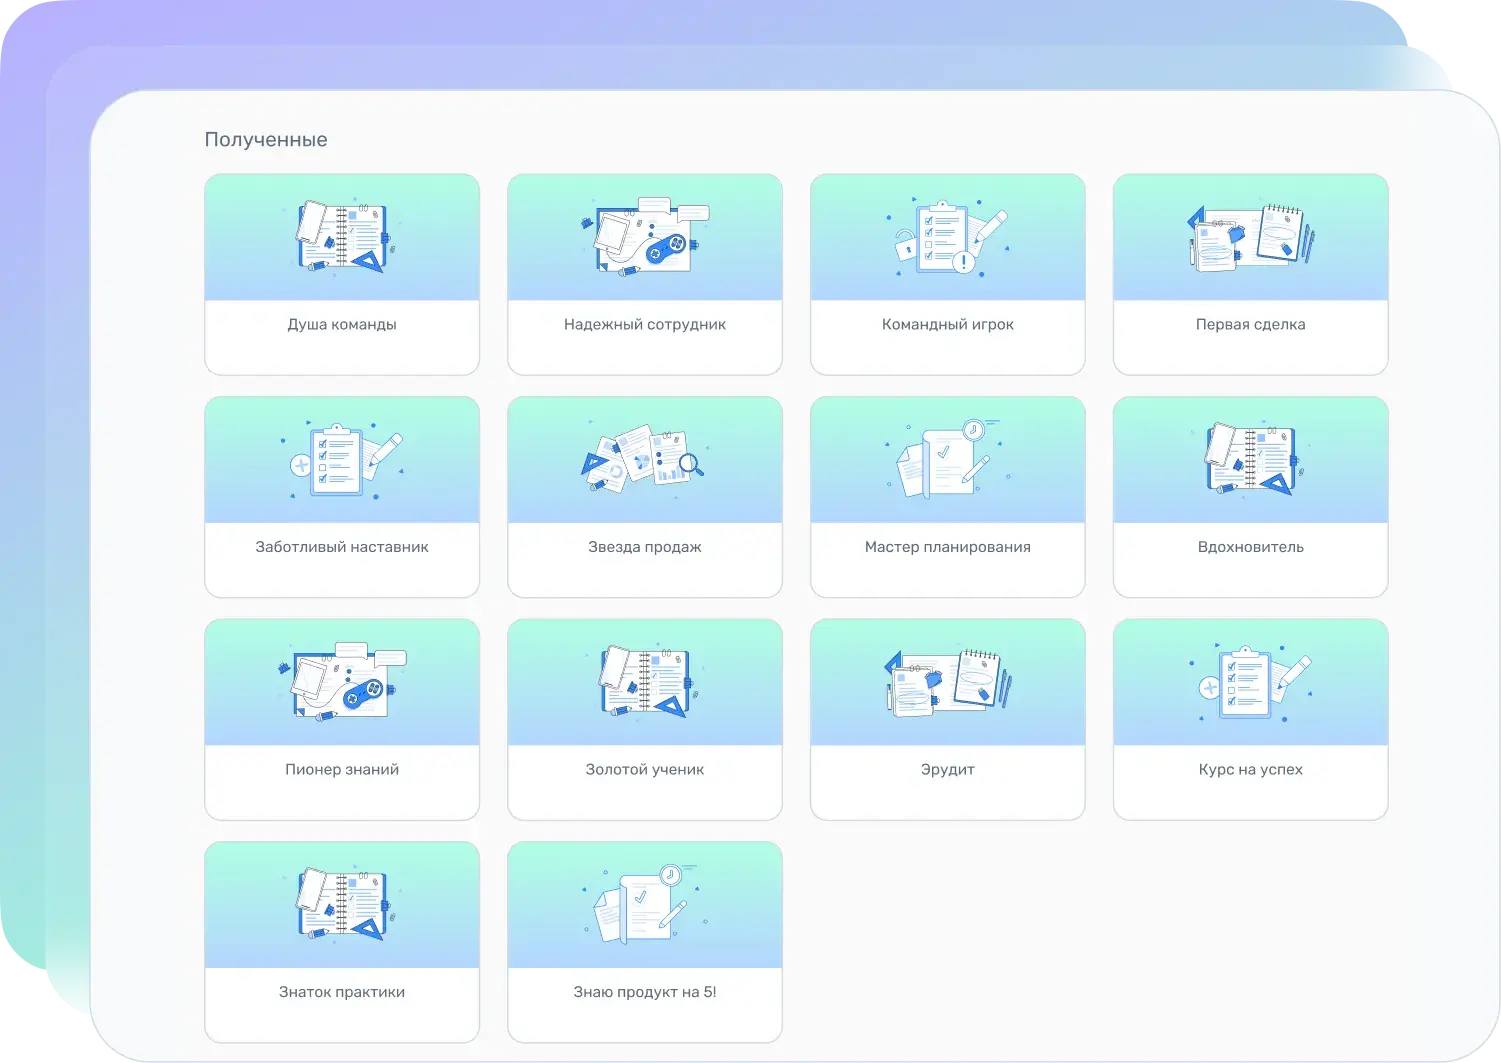Click the Надежный сотрудник label
The width and height of the screenshot is (1501, 1063).
645,324
